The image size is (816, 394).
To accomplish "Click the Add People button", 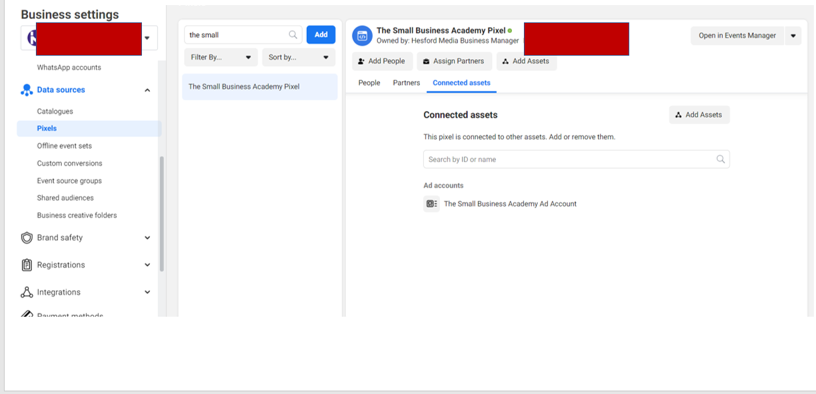I will [x=382, y=61].
